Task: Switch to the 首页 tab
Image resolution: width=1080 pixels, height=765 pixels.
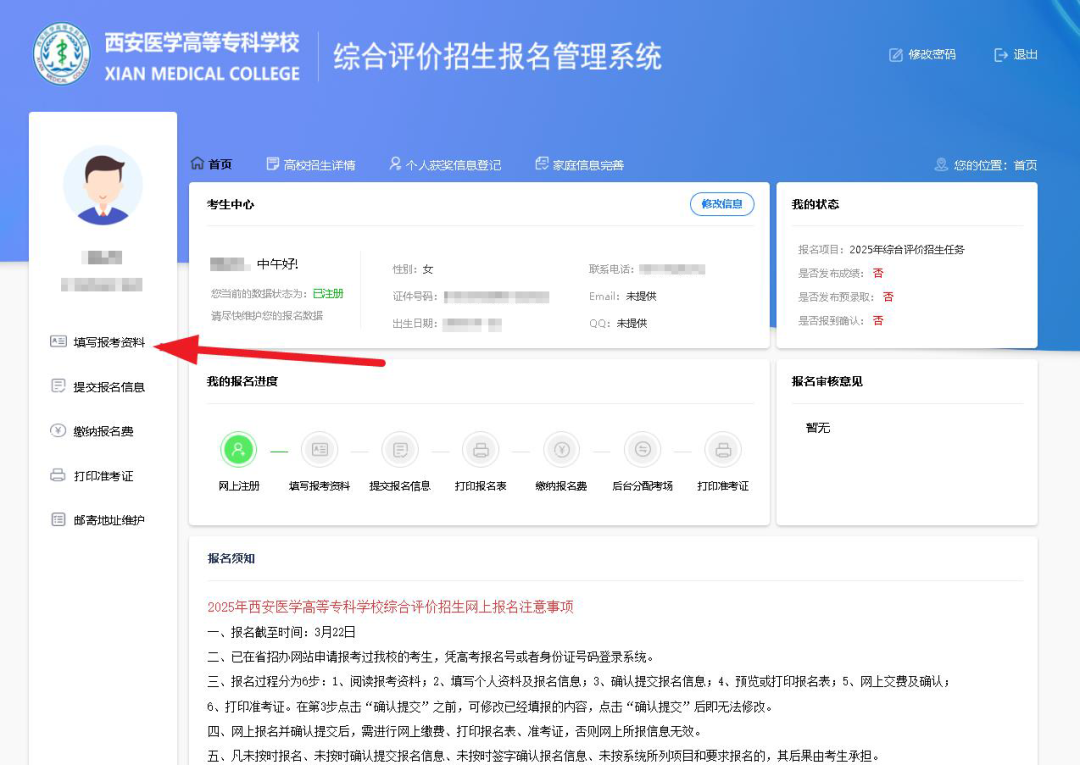Action: (x=211, y=165)
